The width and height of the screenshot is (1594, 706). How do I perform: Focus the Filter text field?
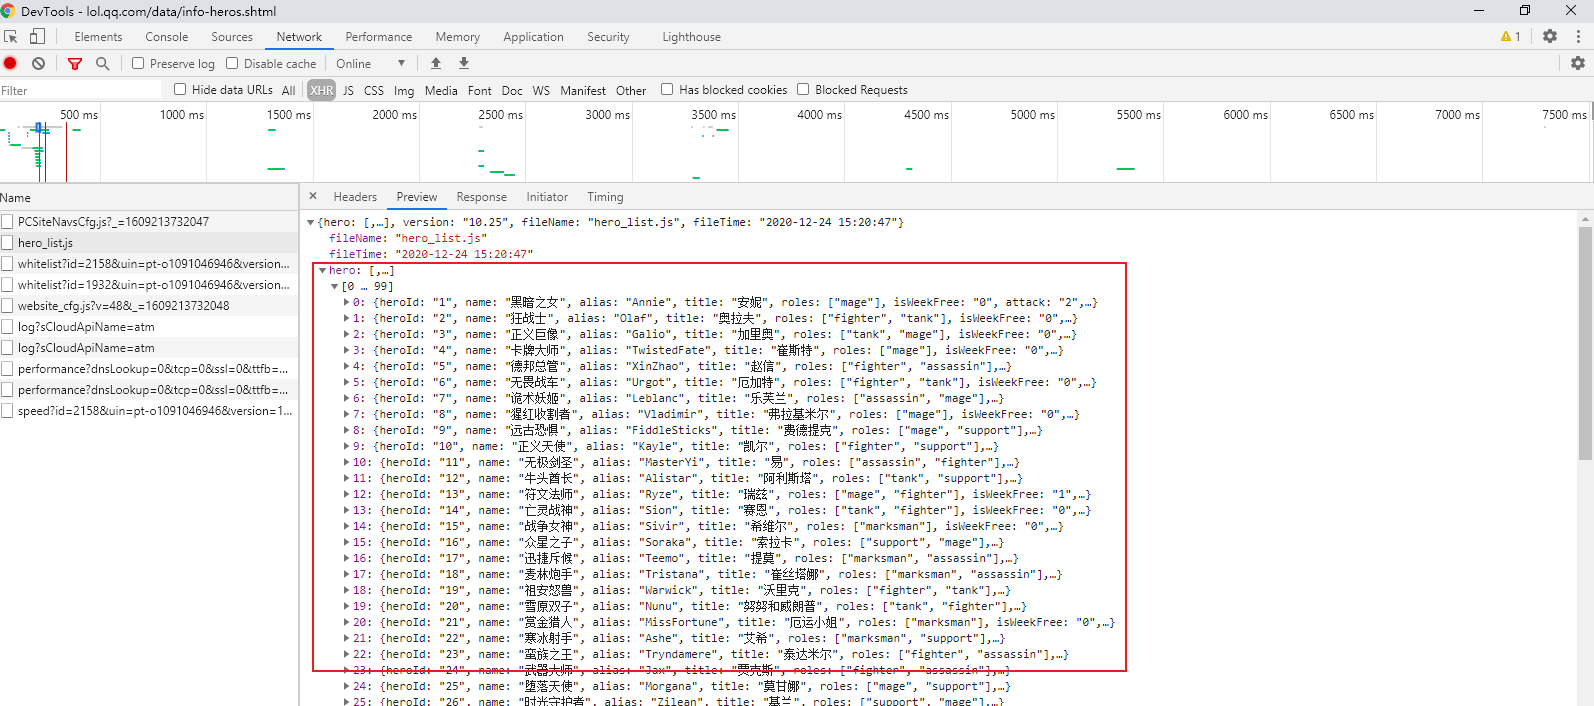tap(80, 90)
